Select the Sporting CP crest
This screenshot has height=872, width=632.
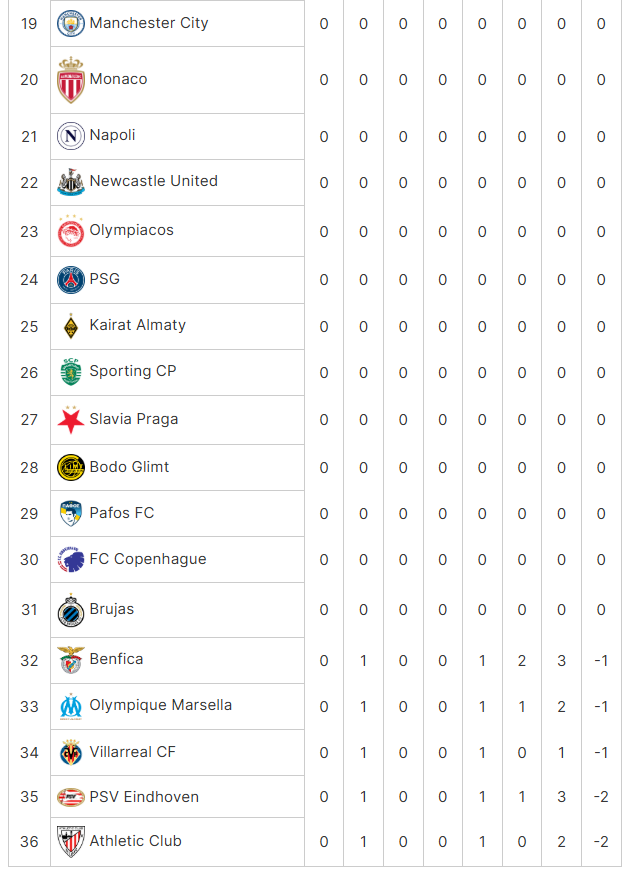click(71, 372)
